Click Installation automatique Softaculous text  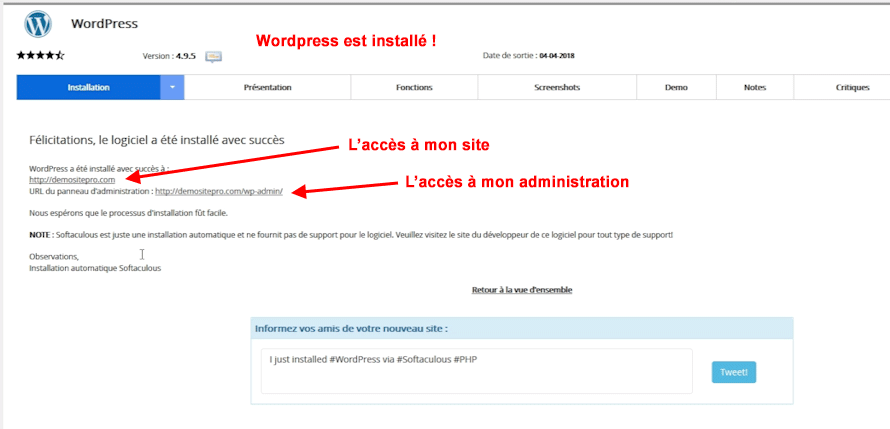[x=95, y=268]
